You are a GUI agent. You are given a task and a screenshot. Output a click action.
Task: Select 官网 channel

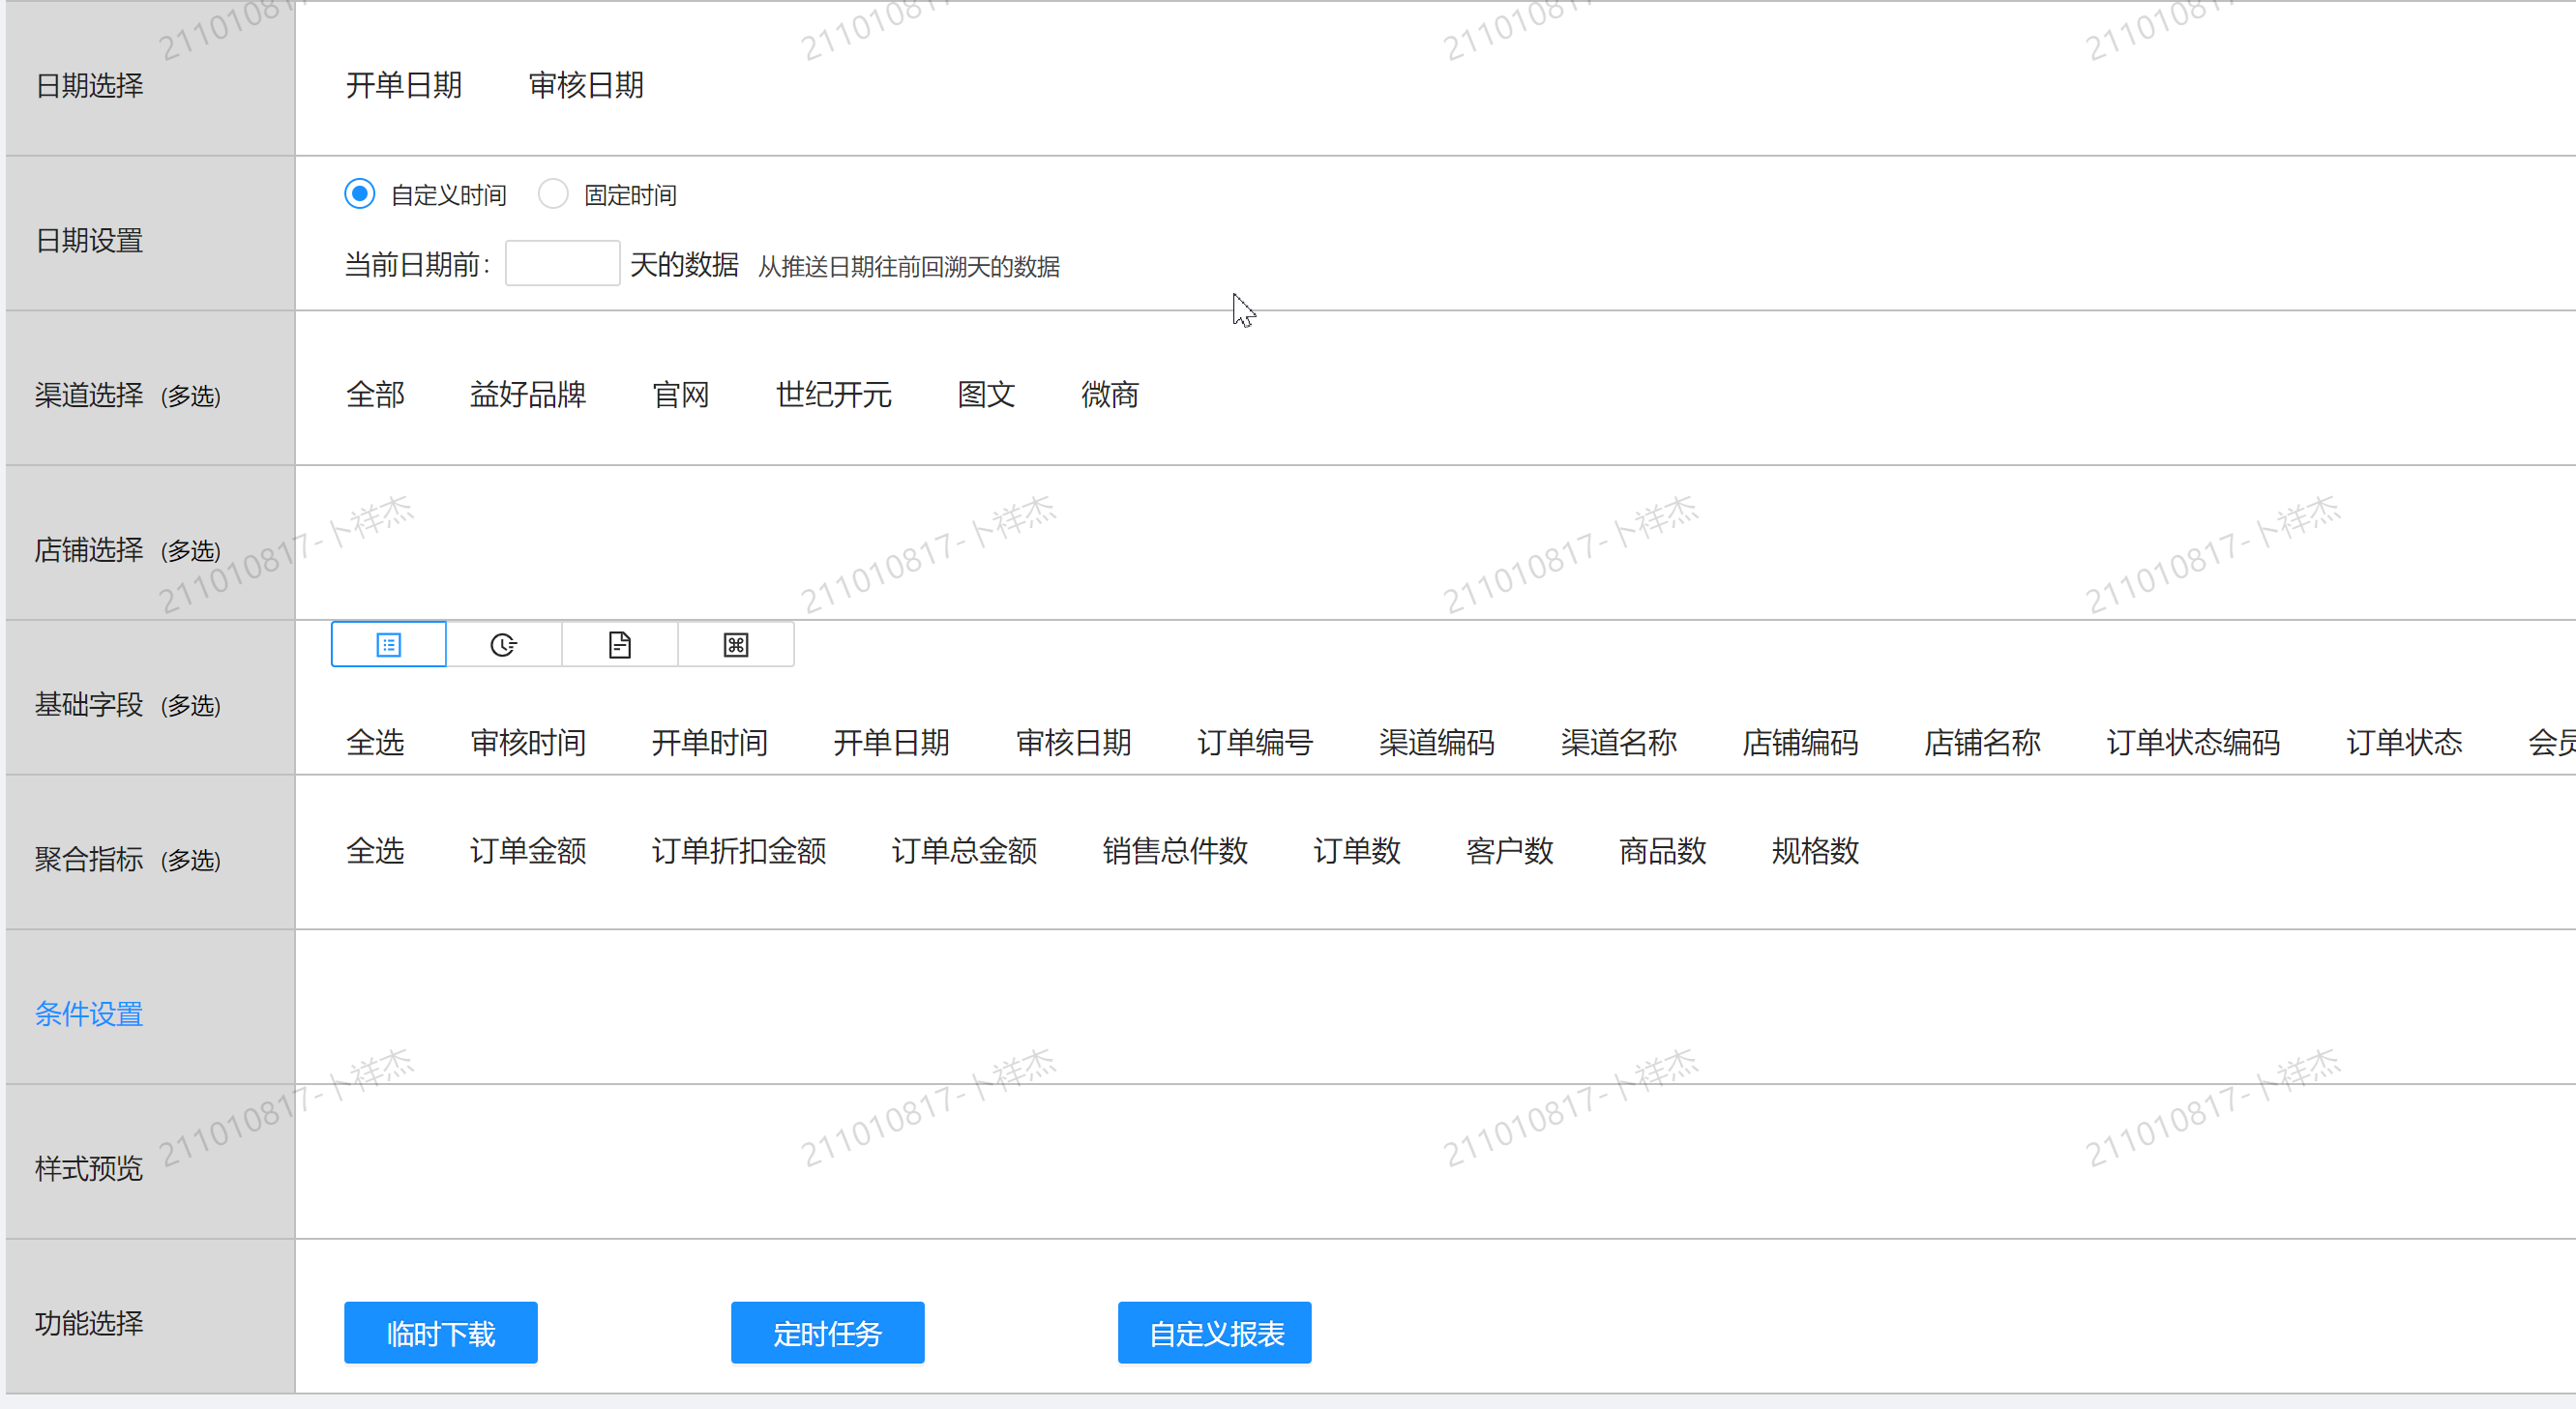pyautogui.click(x=681, y=395)
